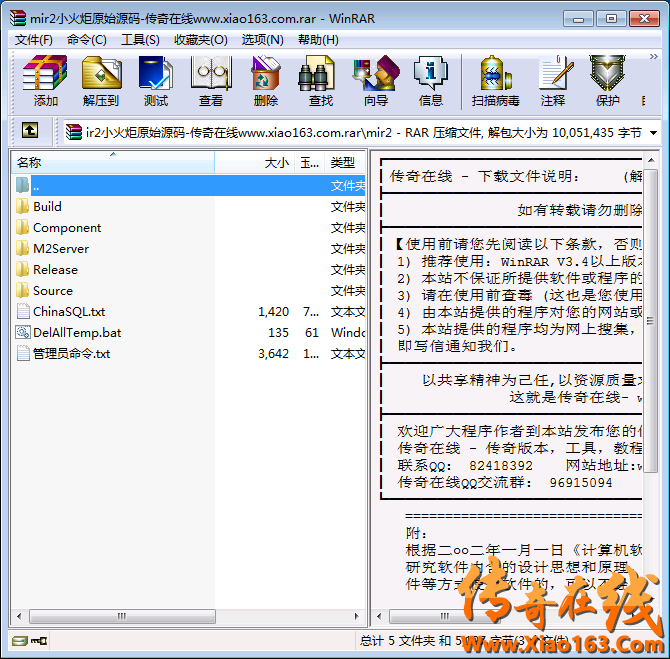The image size is (670, 659).
Task: Expand the toolbar overflow chevron
Action: [653, 56]
